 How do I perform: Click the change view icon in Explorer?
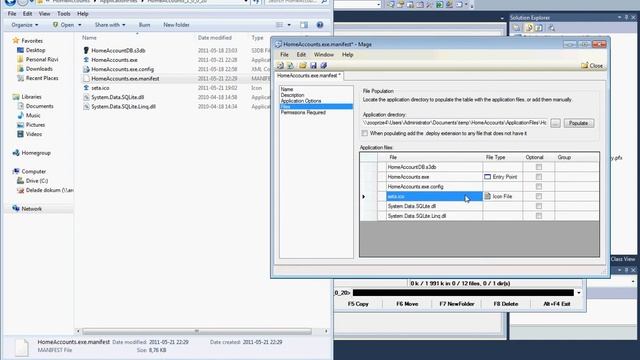[x=280, y=25]
